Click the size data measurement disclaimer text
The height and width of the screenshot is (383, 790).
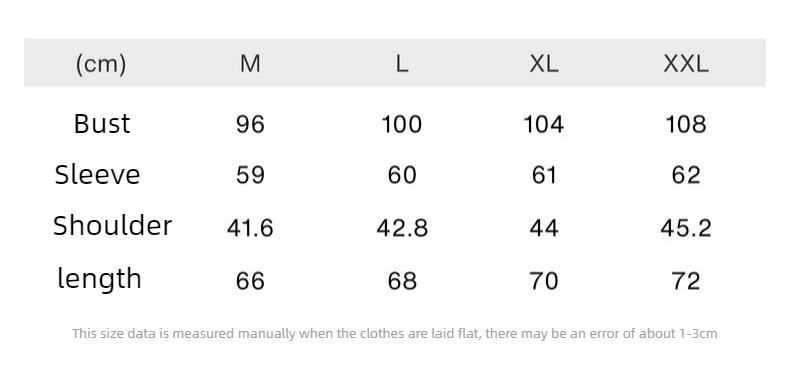[x=394, y=334]
